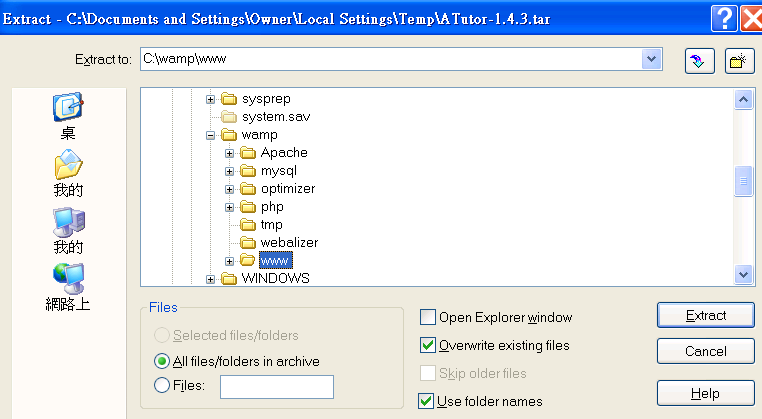The height and width of the screenshot is (419, 762).
Task: Select the 'optimizer' folder name in tree
Action: point(288,189)
